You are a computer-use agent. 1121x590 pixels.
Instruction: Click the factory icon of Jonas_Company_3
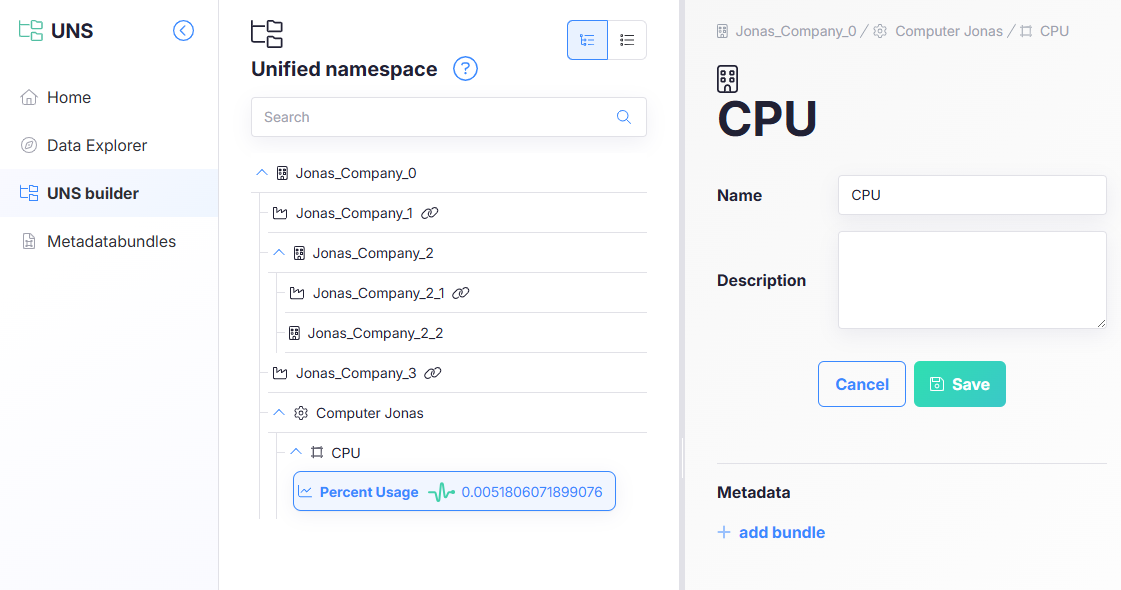point(280,373)
